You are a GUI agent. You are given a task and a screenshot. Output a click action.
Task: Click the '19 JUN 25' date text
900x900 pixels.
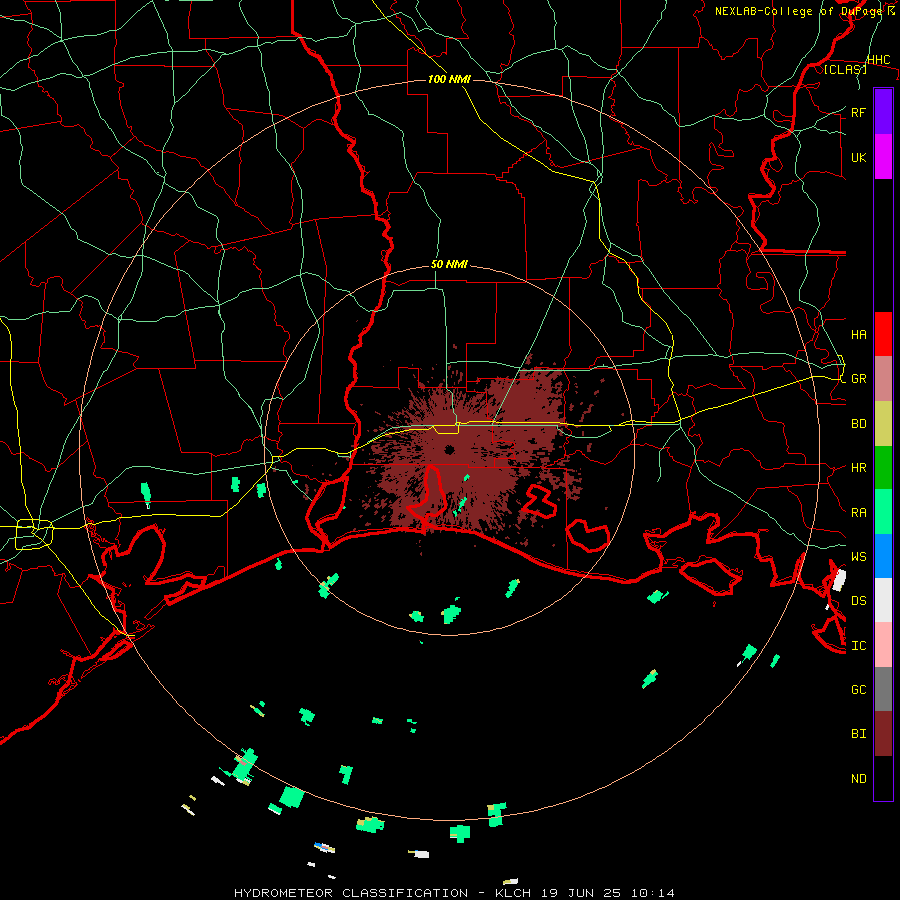[x=581, y=893]
